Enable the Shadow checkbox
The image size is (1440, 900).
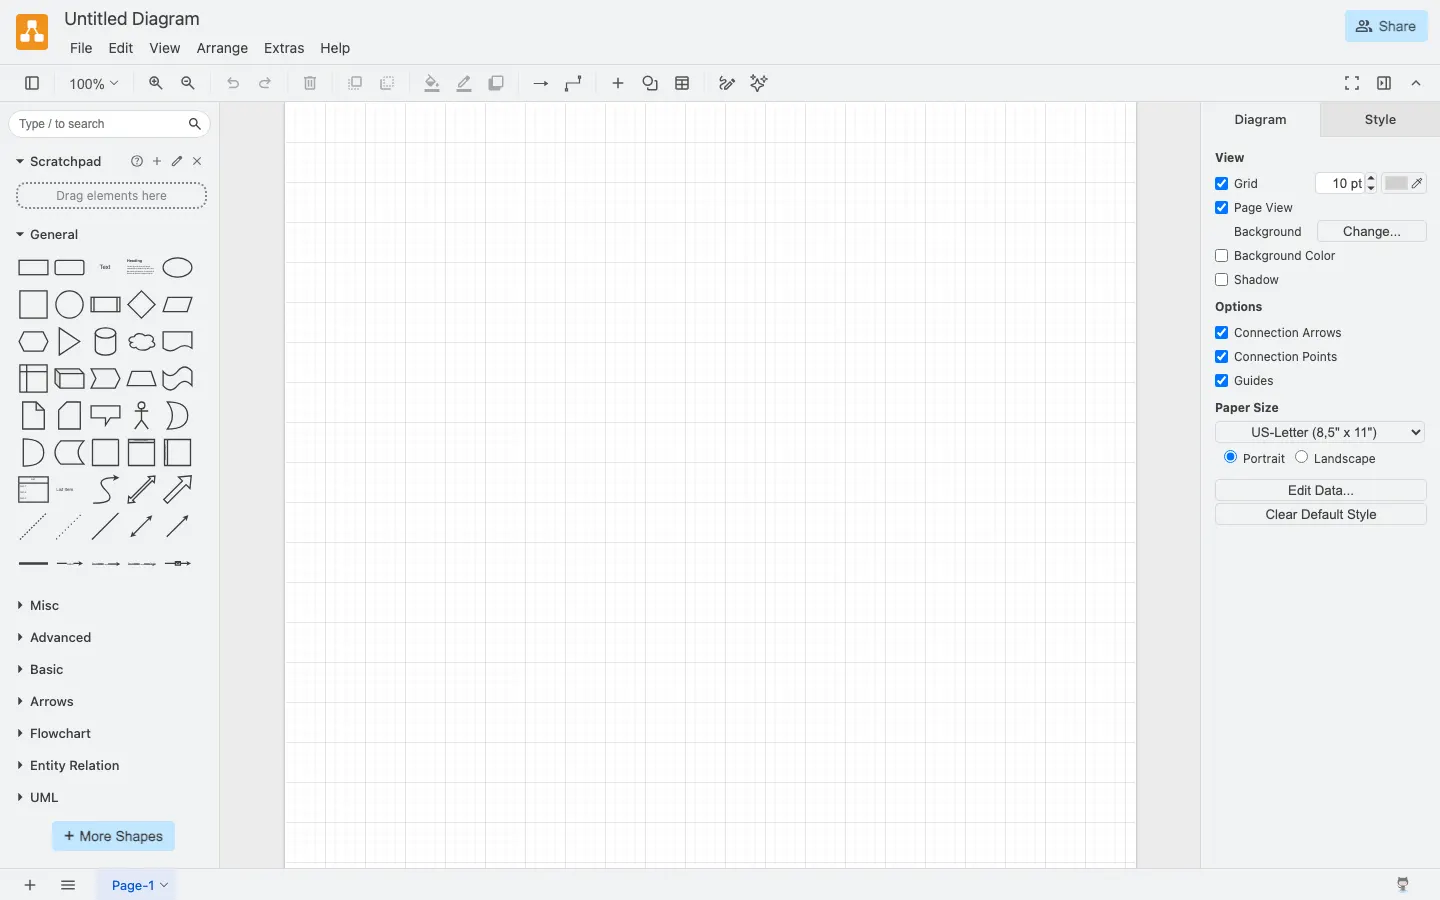[1222, 280]
